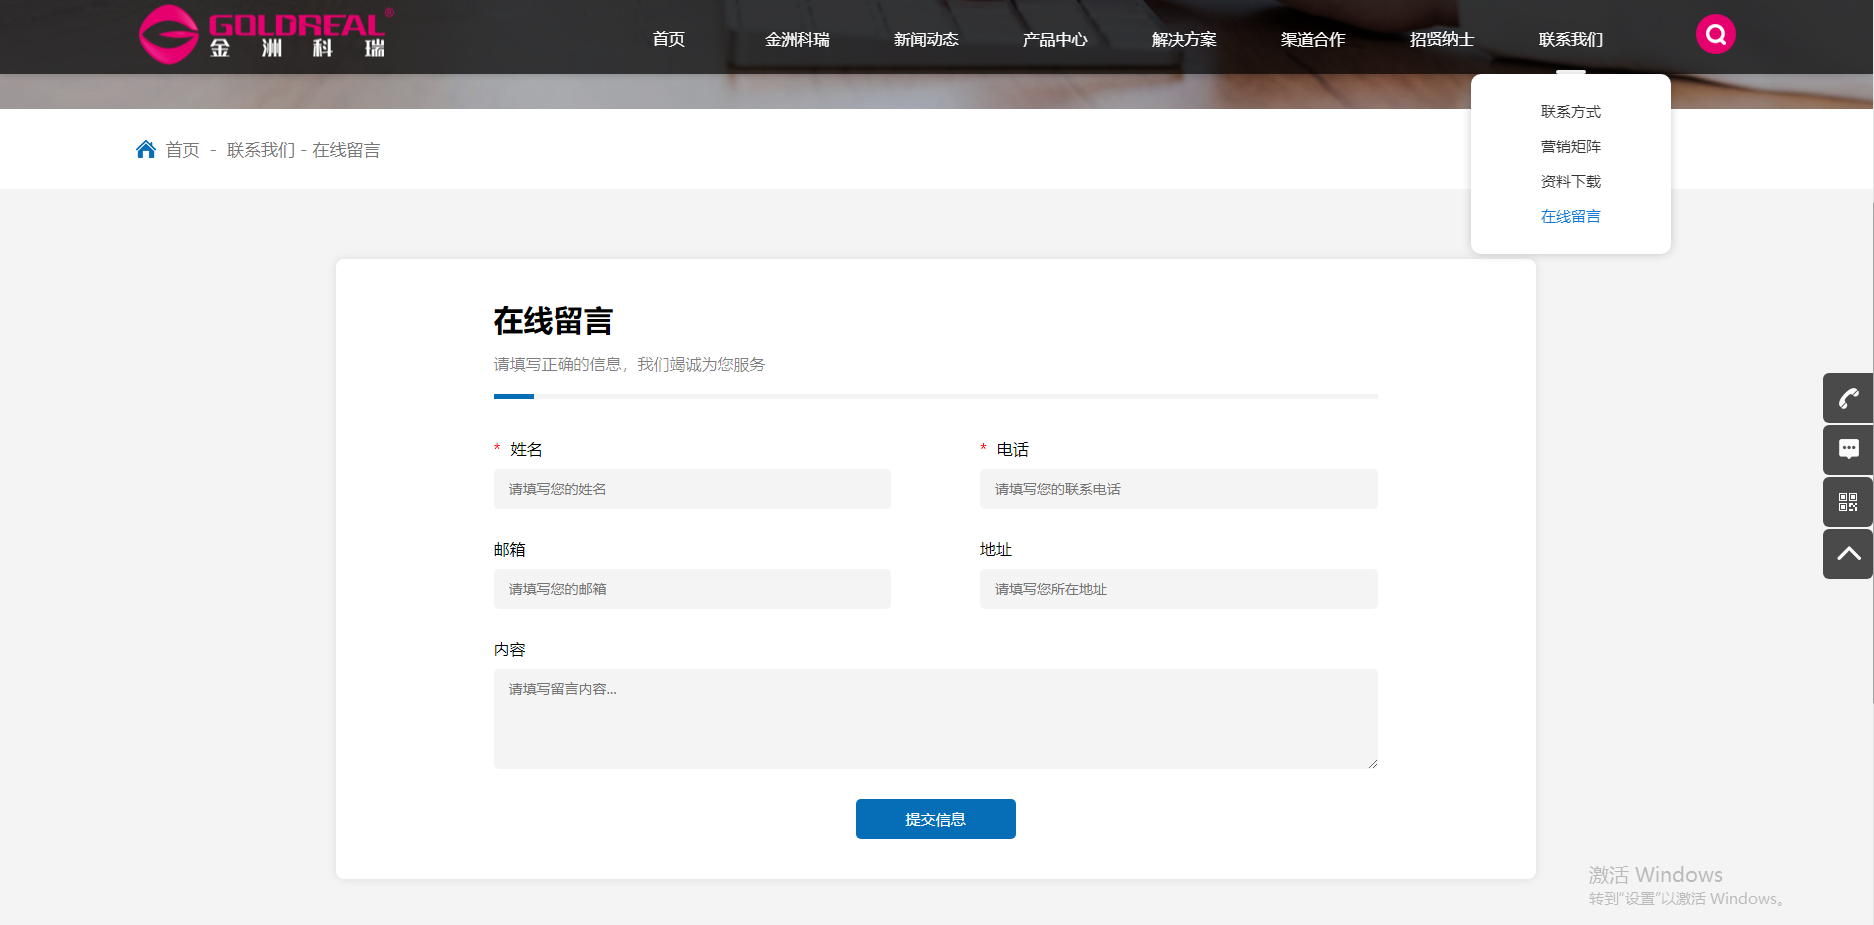Expand the 联系我们 navigation dropdown
This screenshot has height=925, width=1874.
click(1570, 39)
